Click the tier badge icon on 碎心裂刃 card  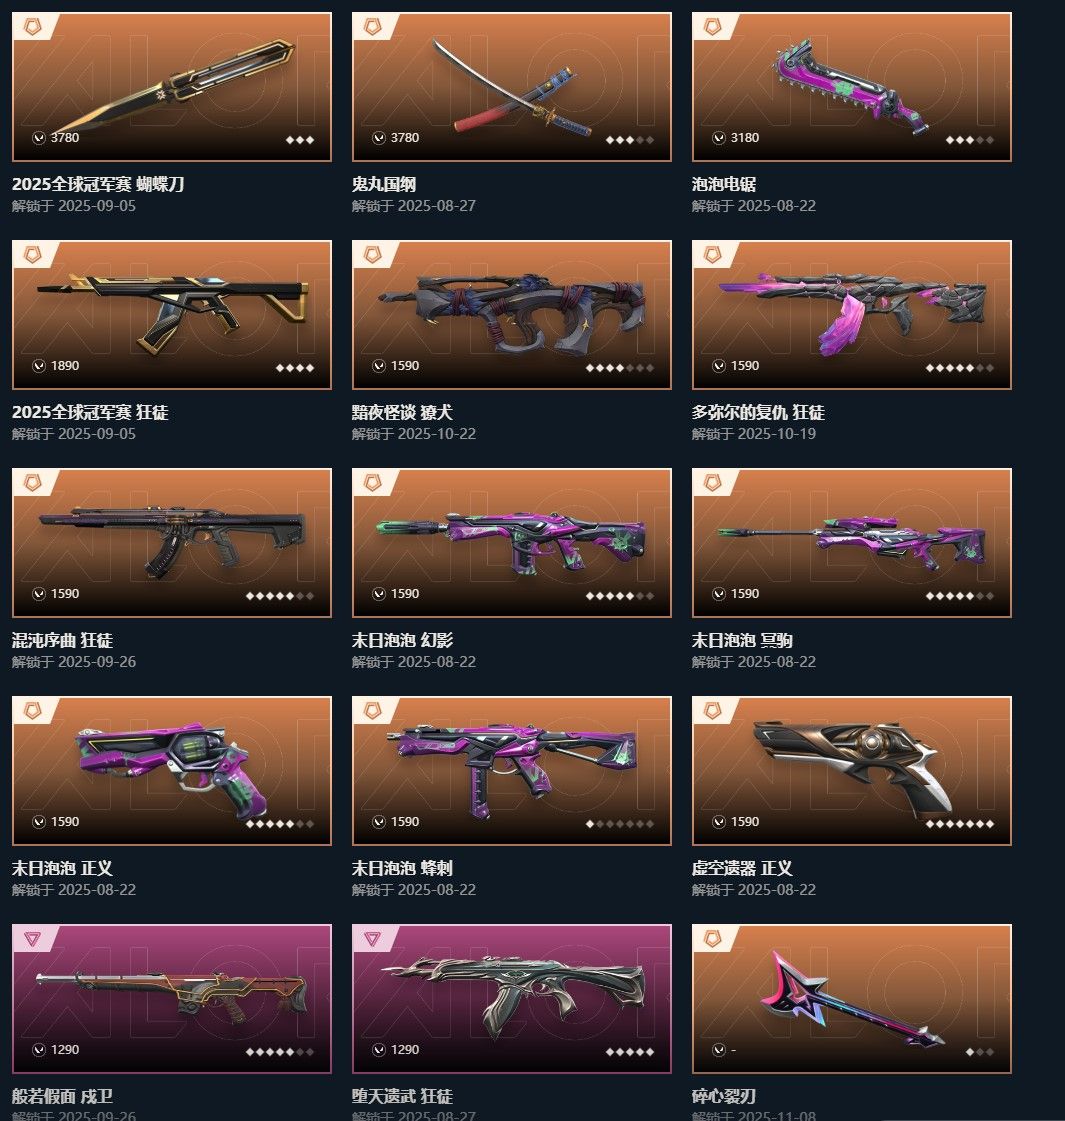click(713, 939)
